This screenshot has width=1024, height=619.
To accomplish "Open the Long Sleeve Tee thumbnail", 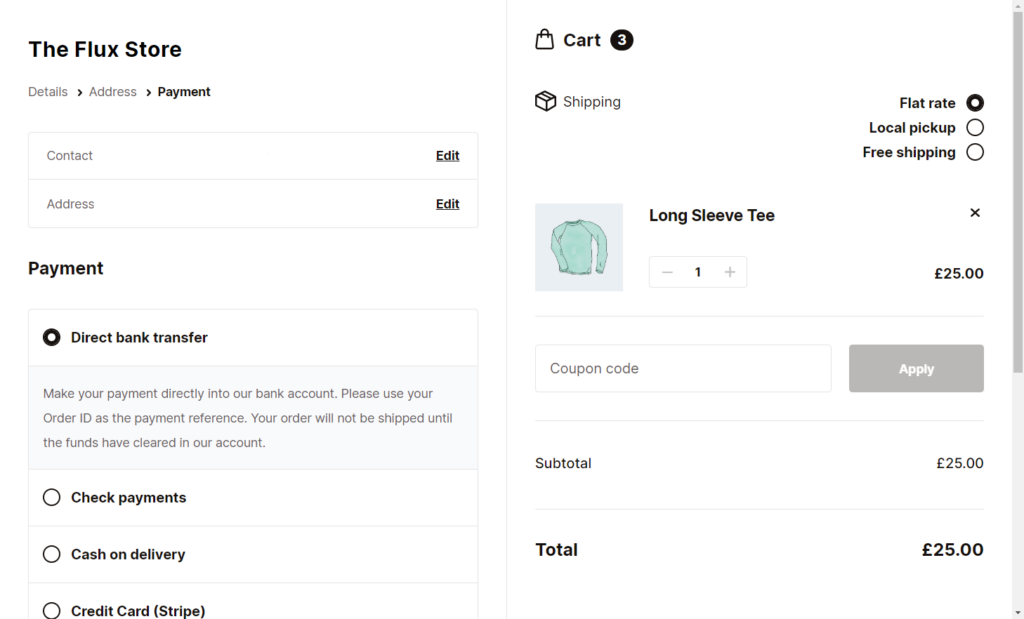I will (579, 247).
